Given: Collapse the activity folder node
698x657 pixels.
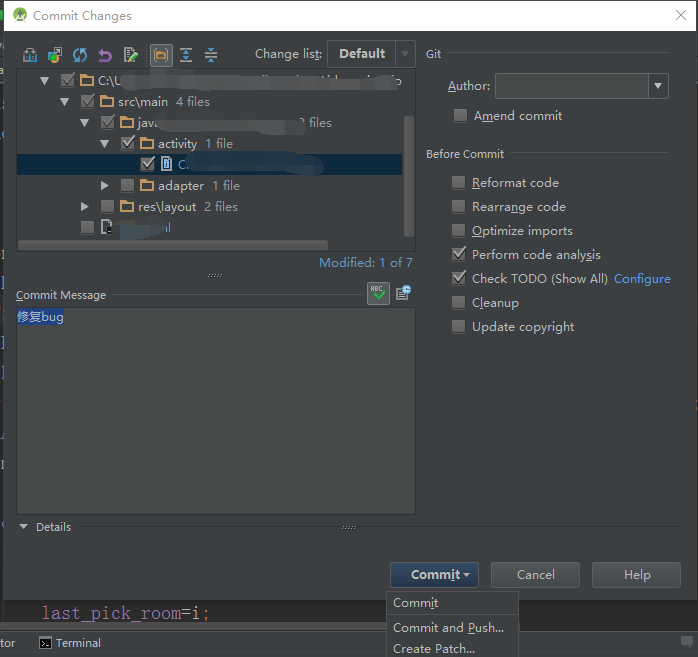Looking at the screenshot, I should (105, 144).
